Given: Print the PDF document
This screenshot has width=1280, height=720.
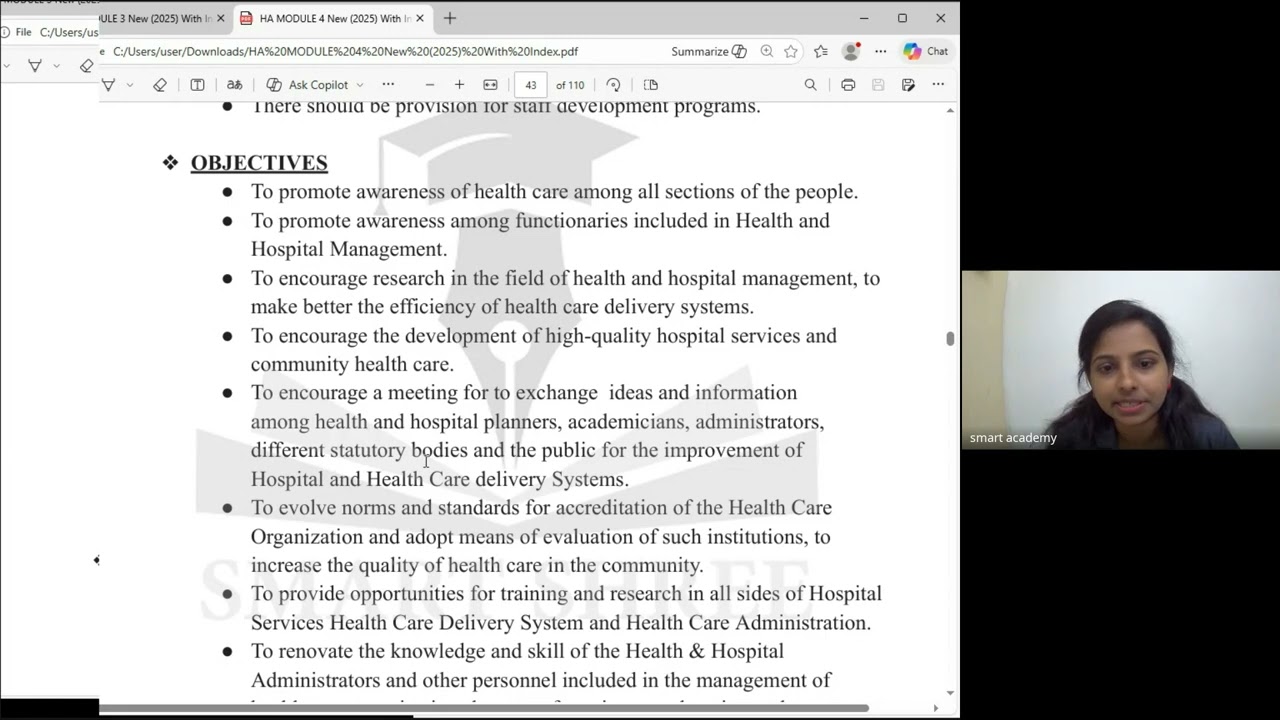Looking at the screenshot, I should pos(848,85).
